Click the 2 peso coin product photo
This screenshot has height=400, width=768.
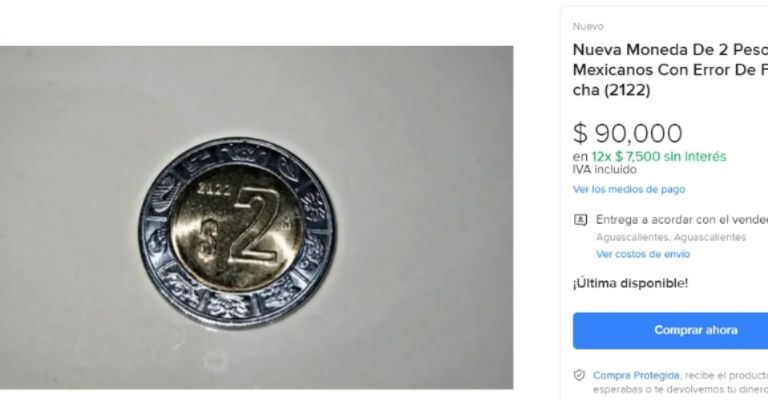coord(256,217)
